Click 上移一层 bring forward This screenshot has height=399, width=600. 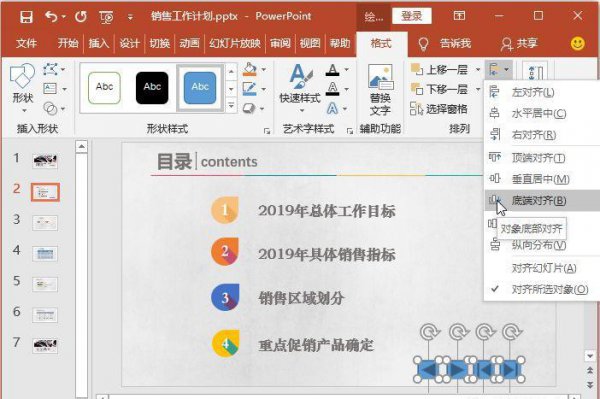click(439, 69)
